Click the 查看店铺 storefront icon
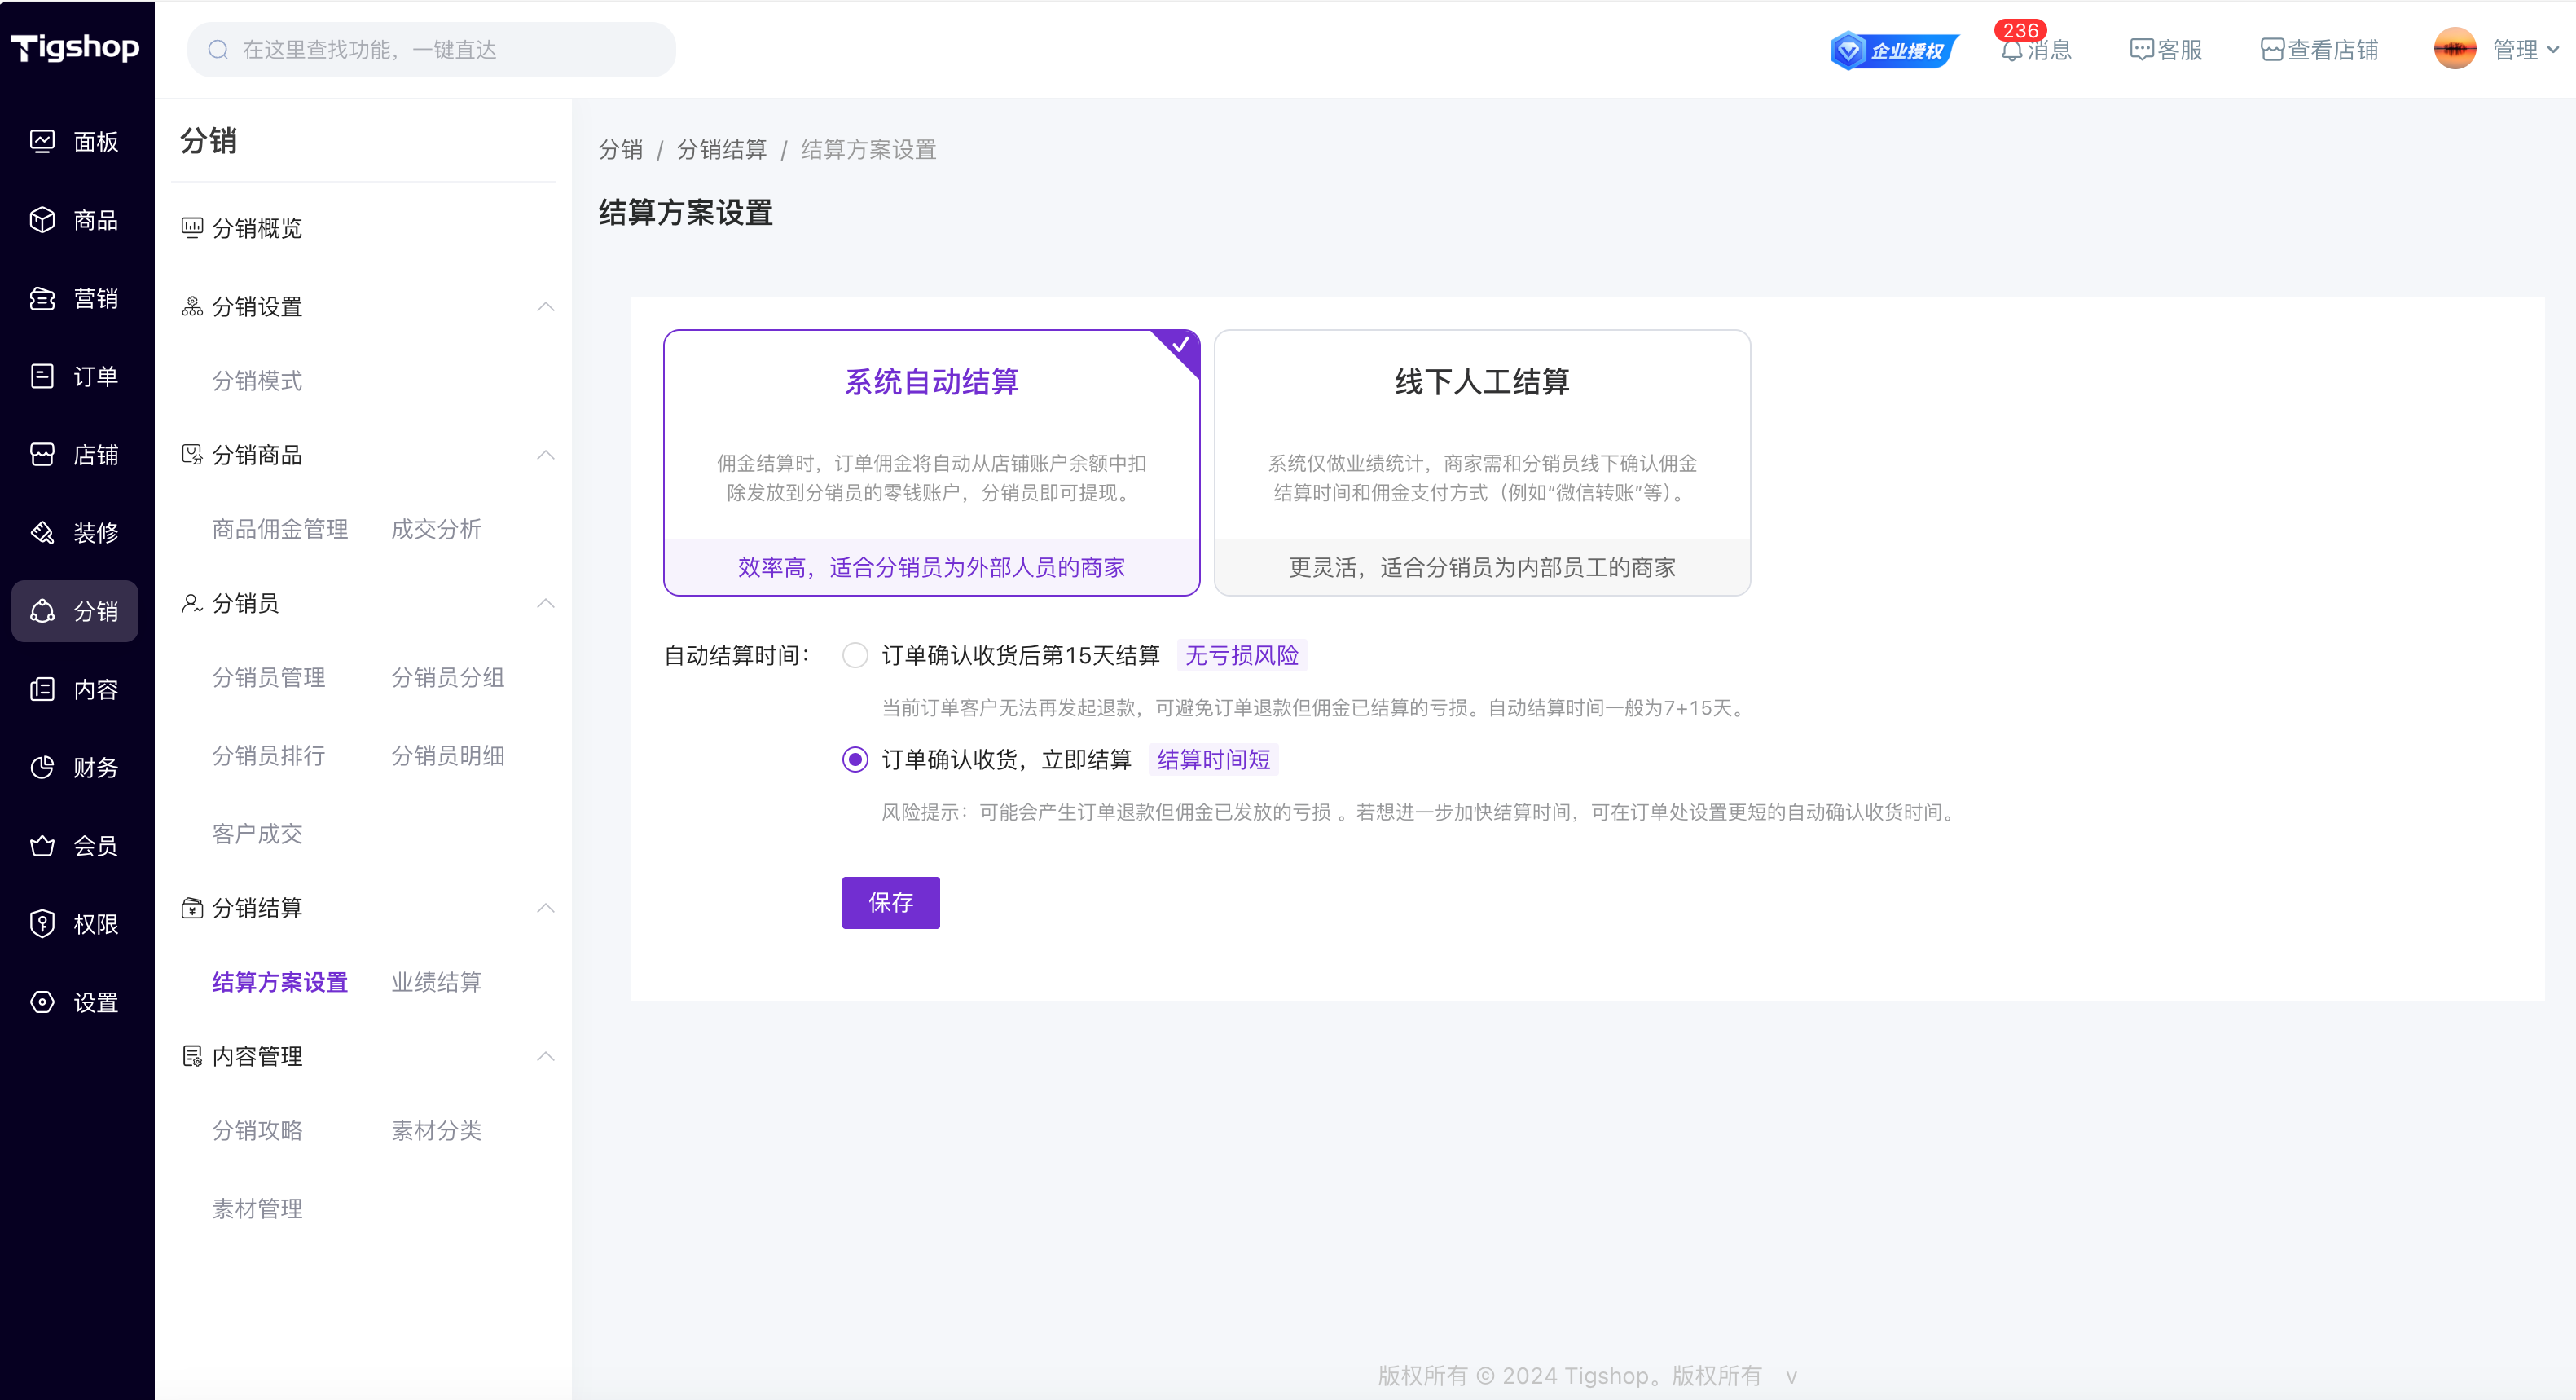2576x1400 pixels. [2272, 50]
